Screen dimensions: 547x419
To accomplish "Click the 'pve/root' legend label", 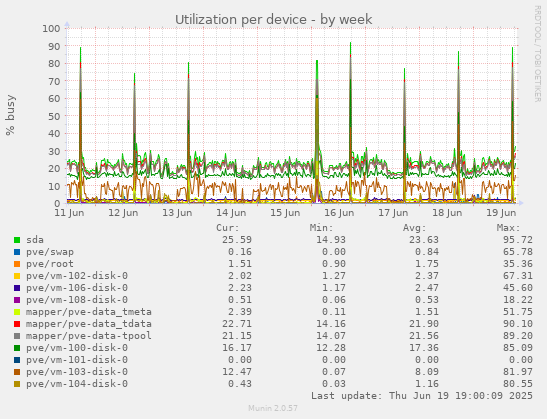I will coord(50,264).
